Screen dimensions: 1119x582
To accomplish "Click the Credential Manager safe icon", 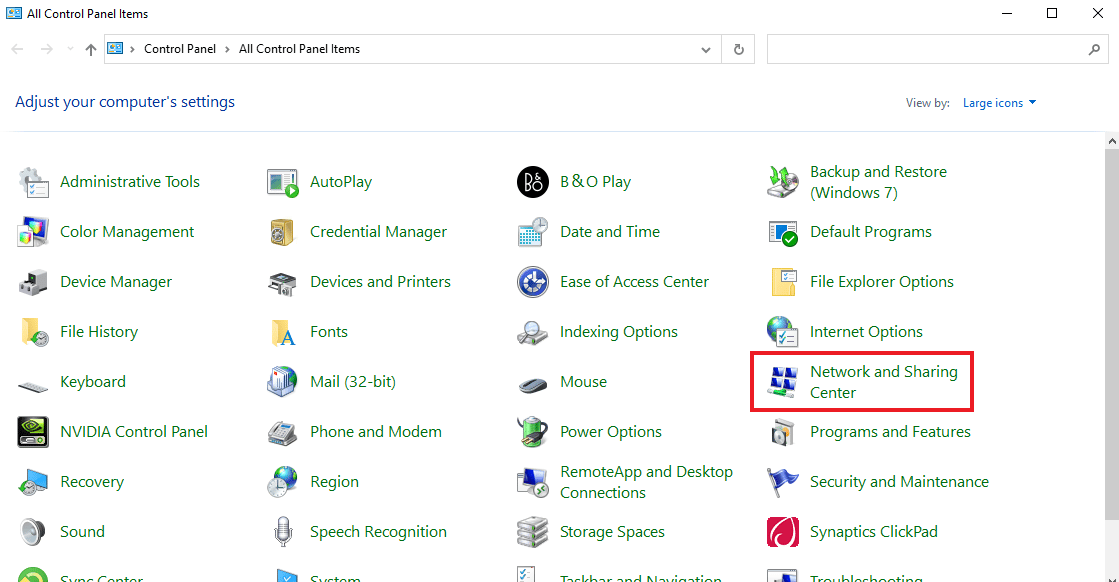I will click(283, 232).
